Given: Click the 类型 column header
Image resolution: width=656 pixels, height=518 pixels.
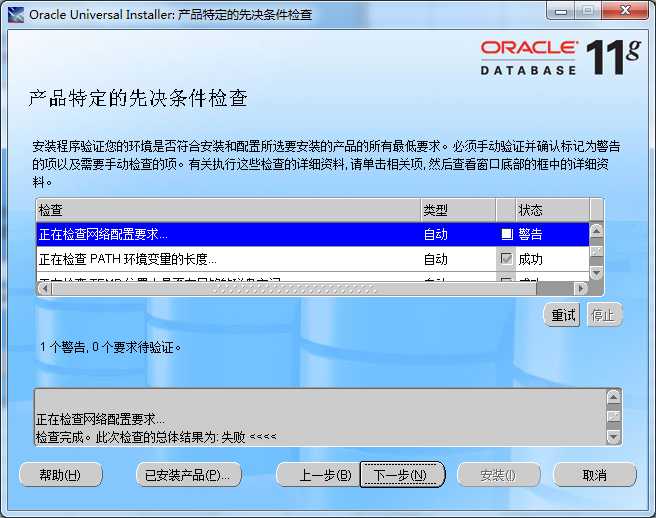Looking at the screenshot, I should (x=458, y=210).
